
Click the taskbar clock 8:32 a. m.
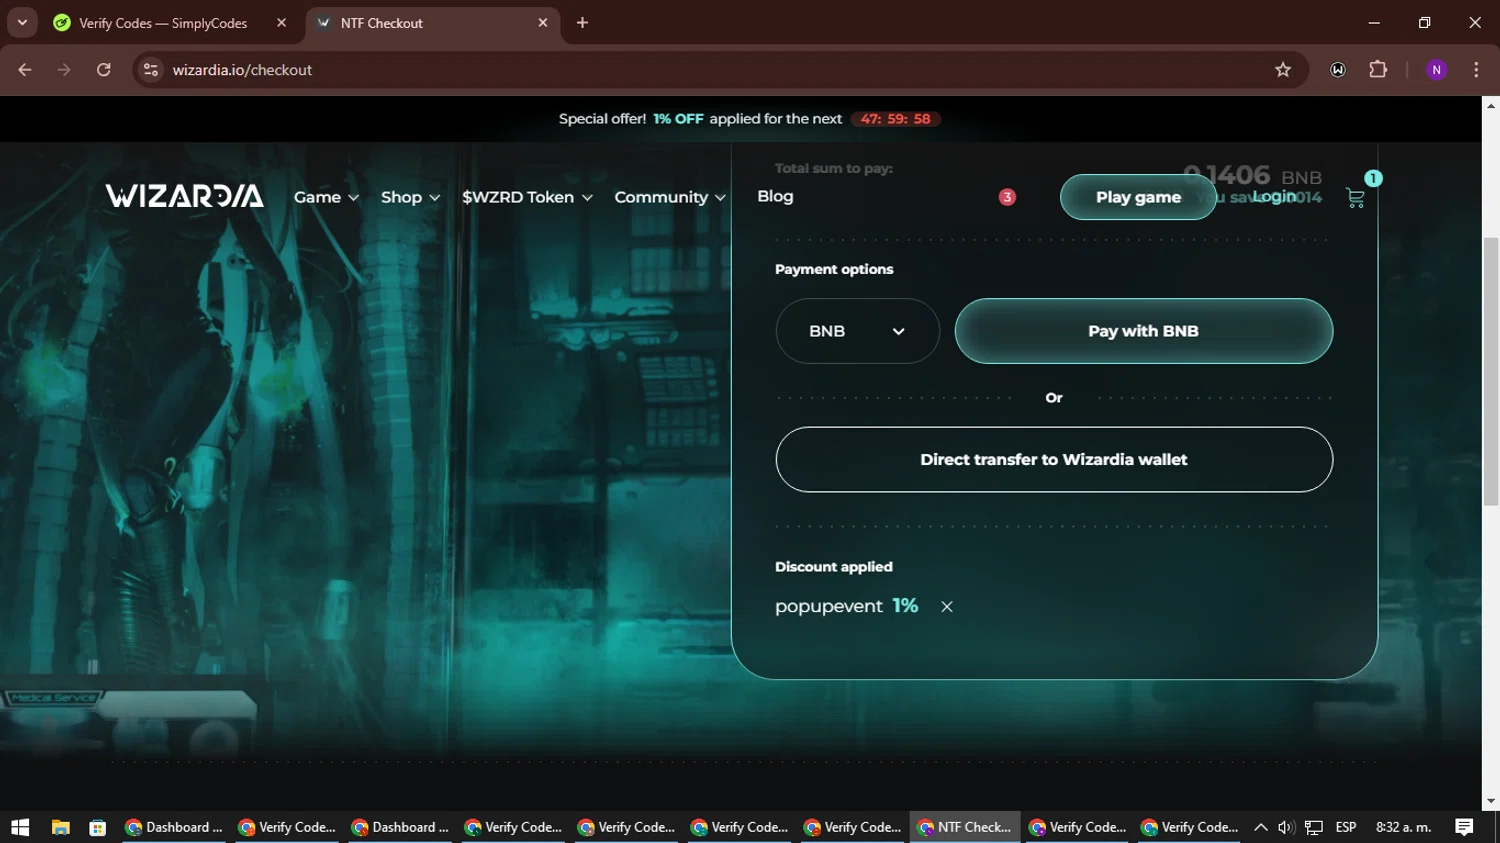click(1403, 827)
